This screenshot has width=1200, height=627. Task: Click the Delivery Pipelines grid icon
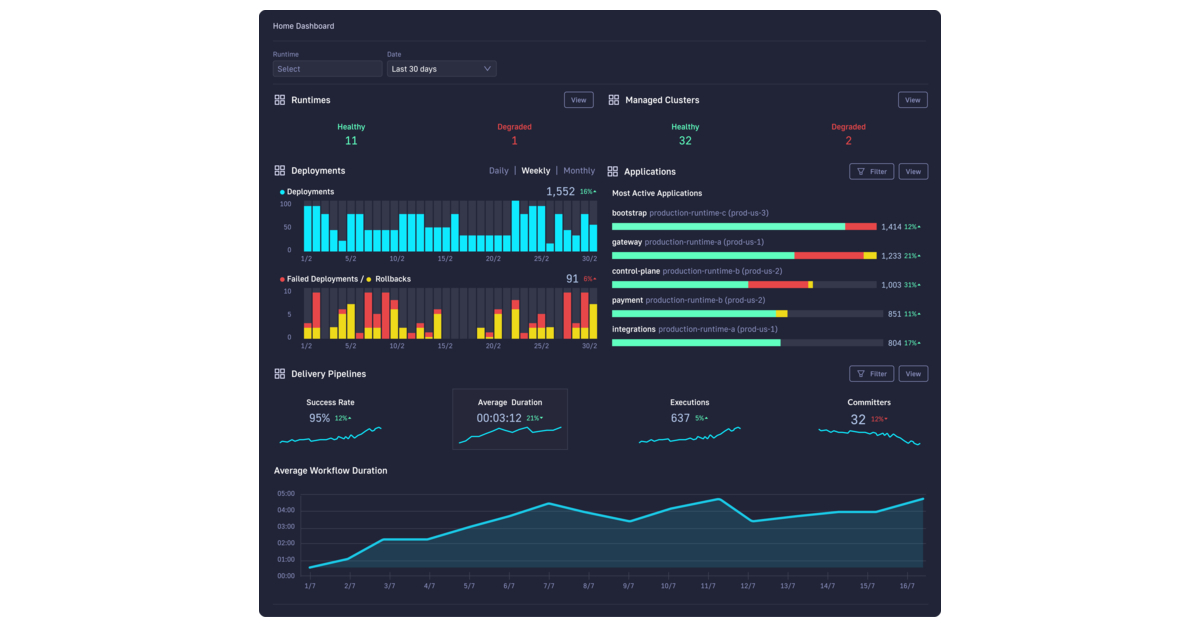pos(280,374)
